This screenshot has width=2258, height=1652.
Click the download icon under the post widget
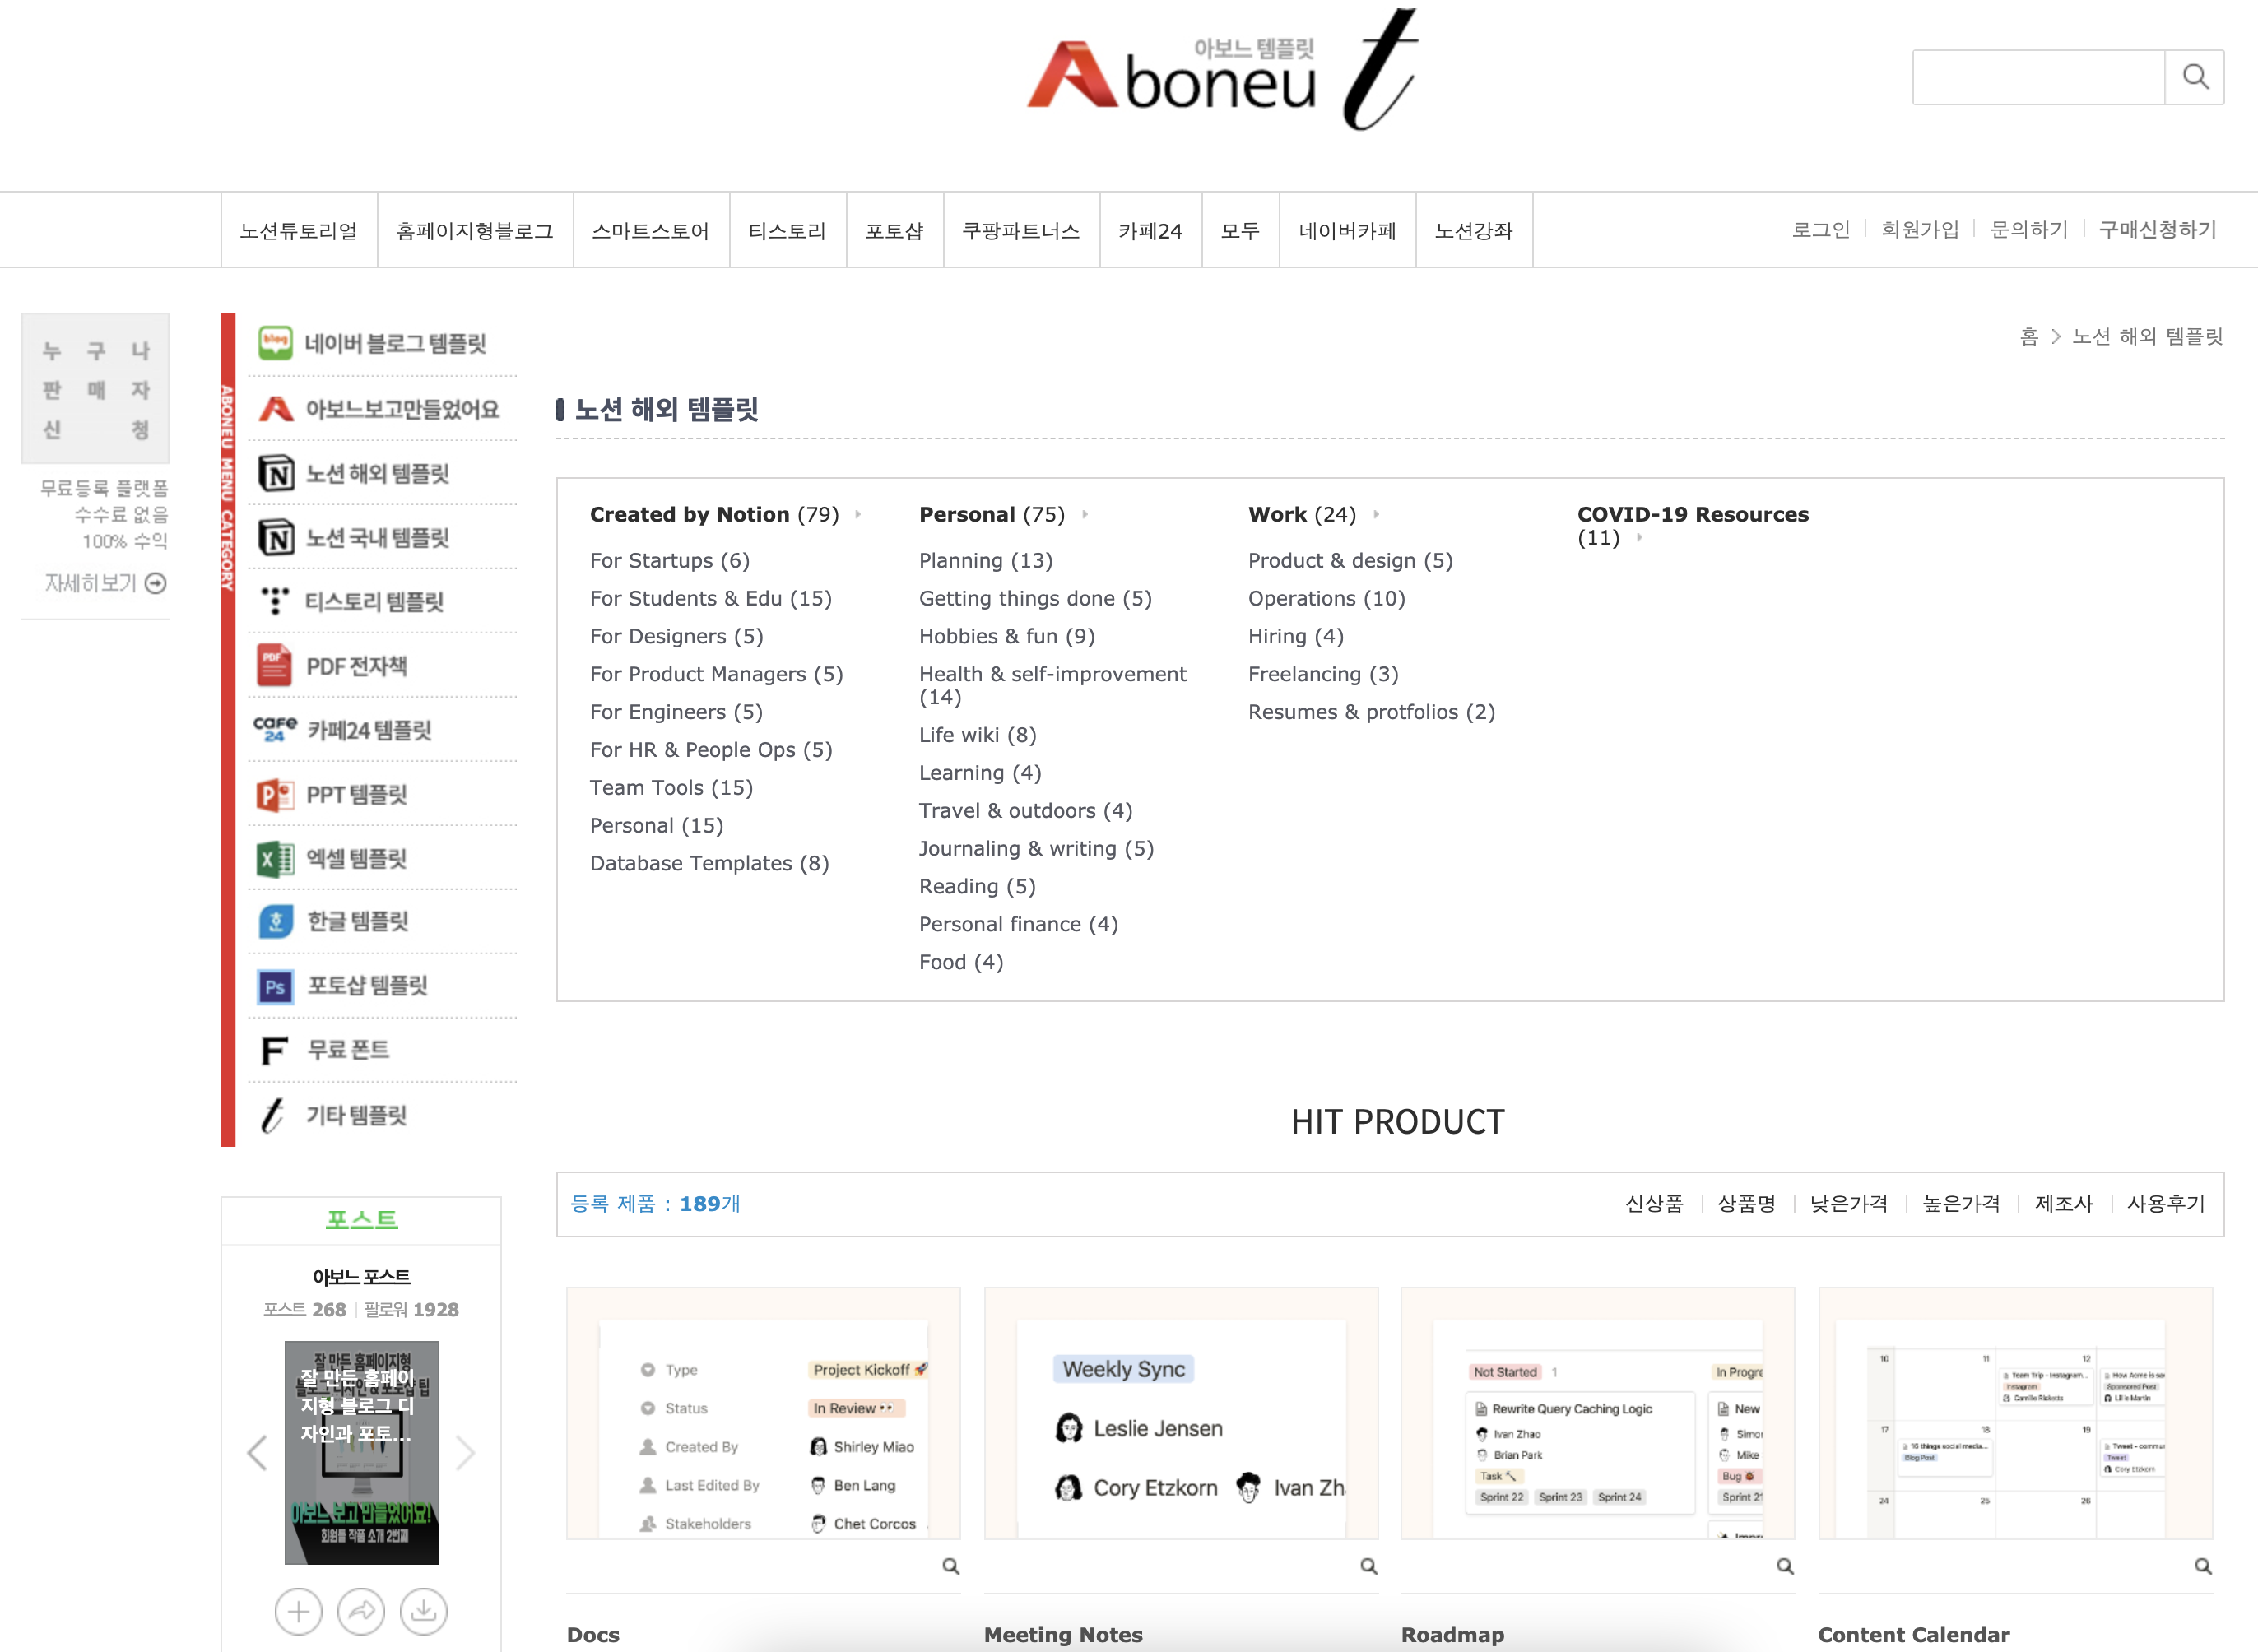click(424, 1611)
